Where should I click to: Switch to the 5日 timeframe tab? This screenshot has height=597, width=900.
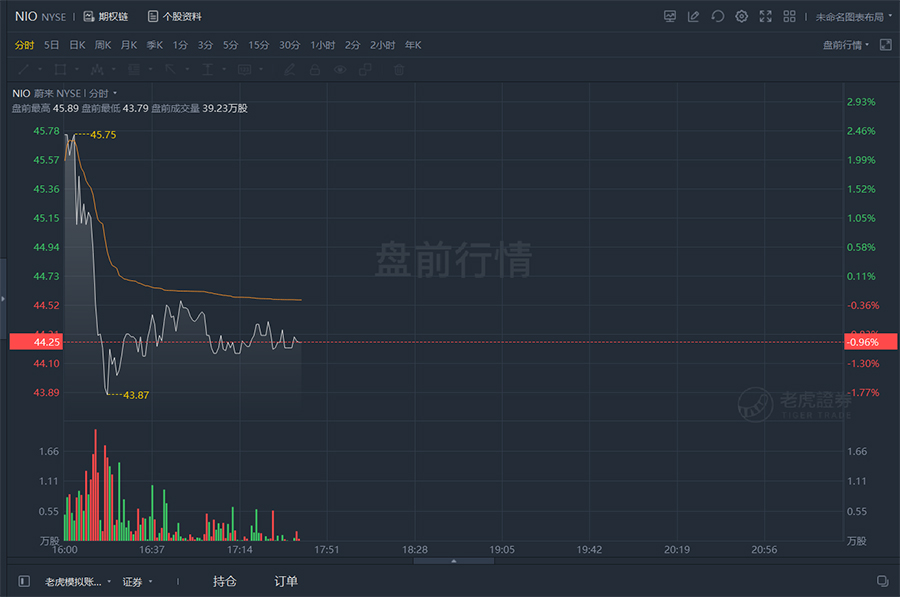click(52, 45)
